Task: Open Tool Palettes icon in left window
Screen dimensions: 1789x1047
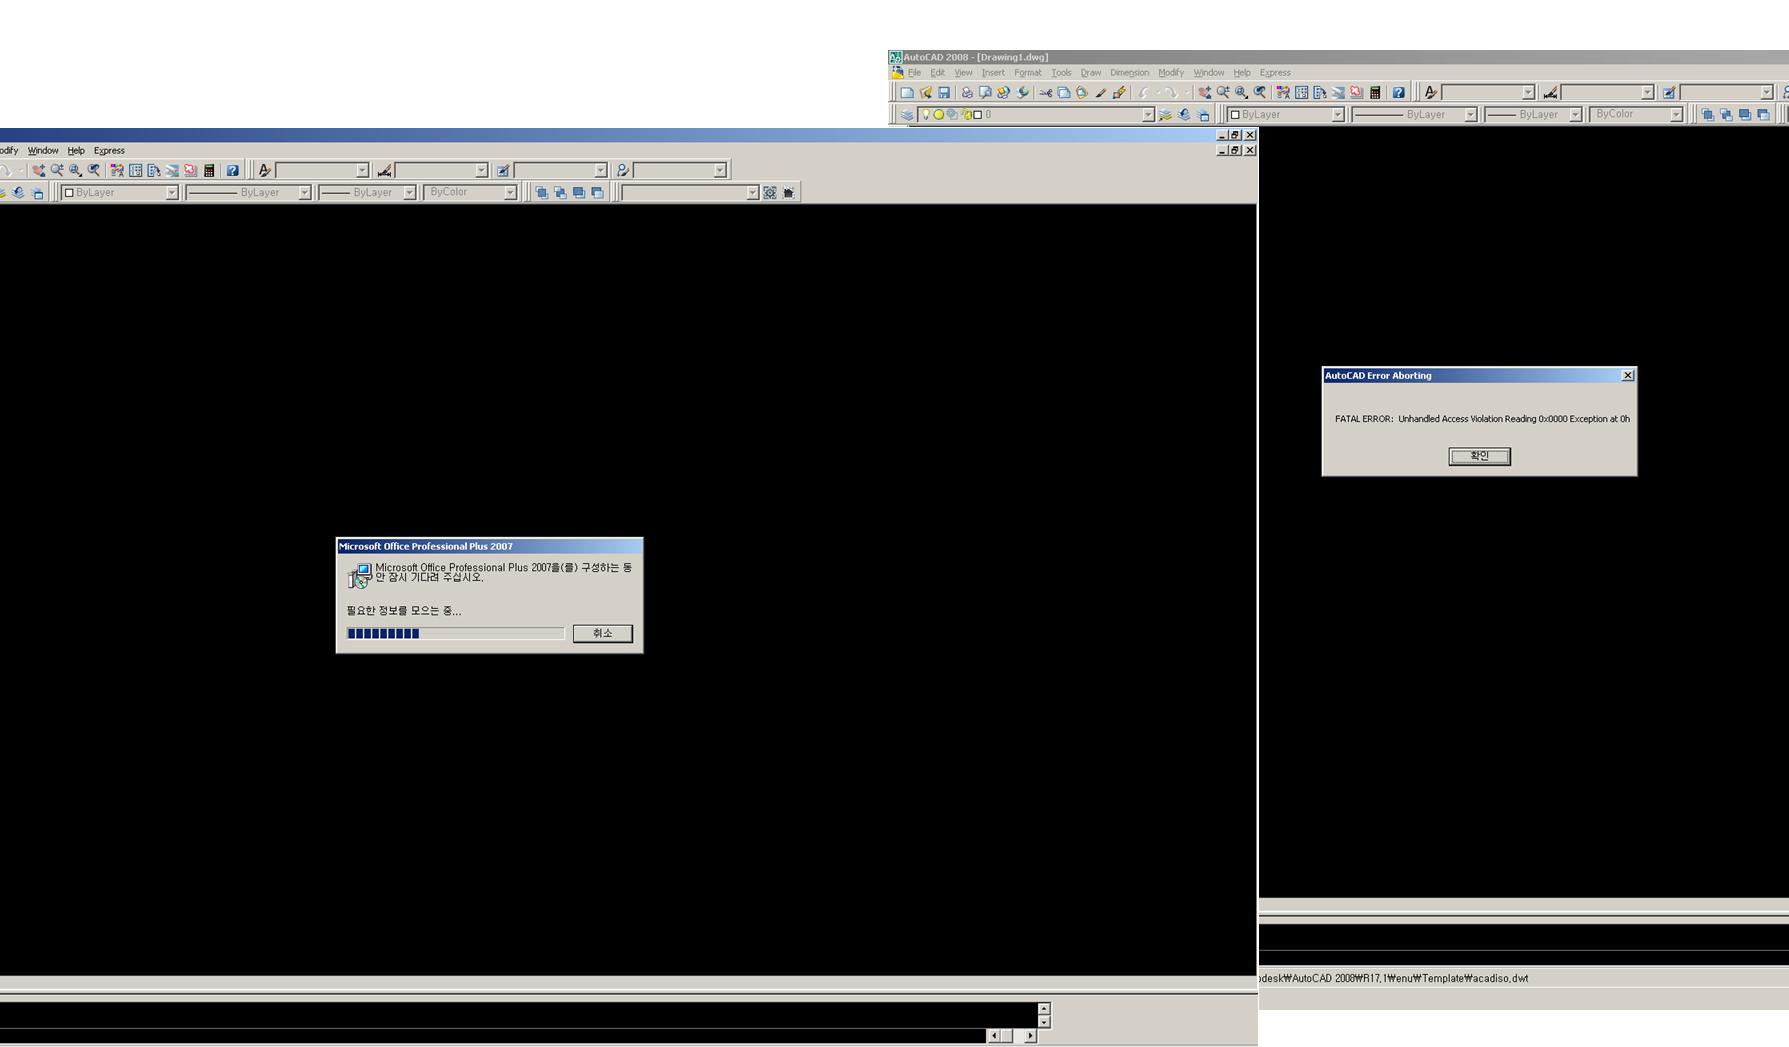Action: pyautogui.click(x=154, y=171)
